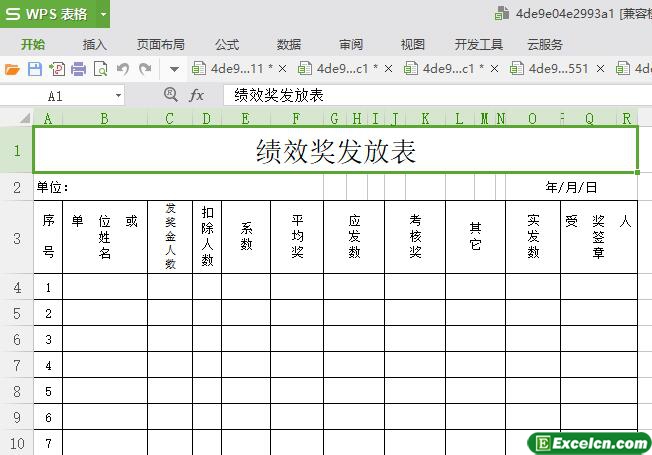Select column A header
The image size is (652, 455).
pyautogui.click(x=48, y=119)
